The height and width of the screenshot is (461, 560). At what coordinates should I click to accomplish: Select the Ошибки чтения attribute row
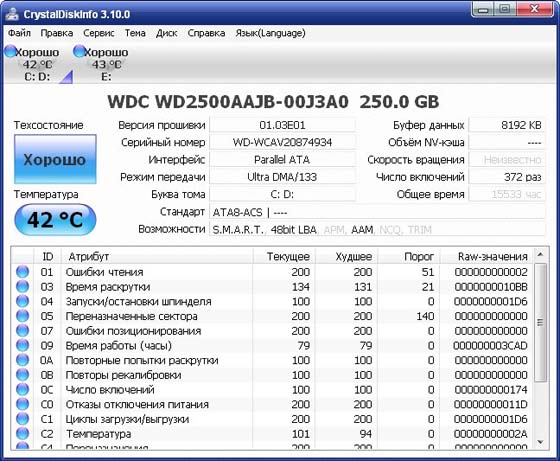click(x=272, y=272)
